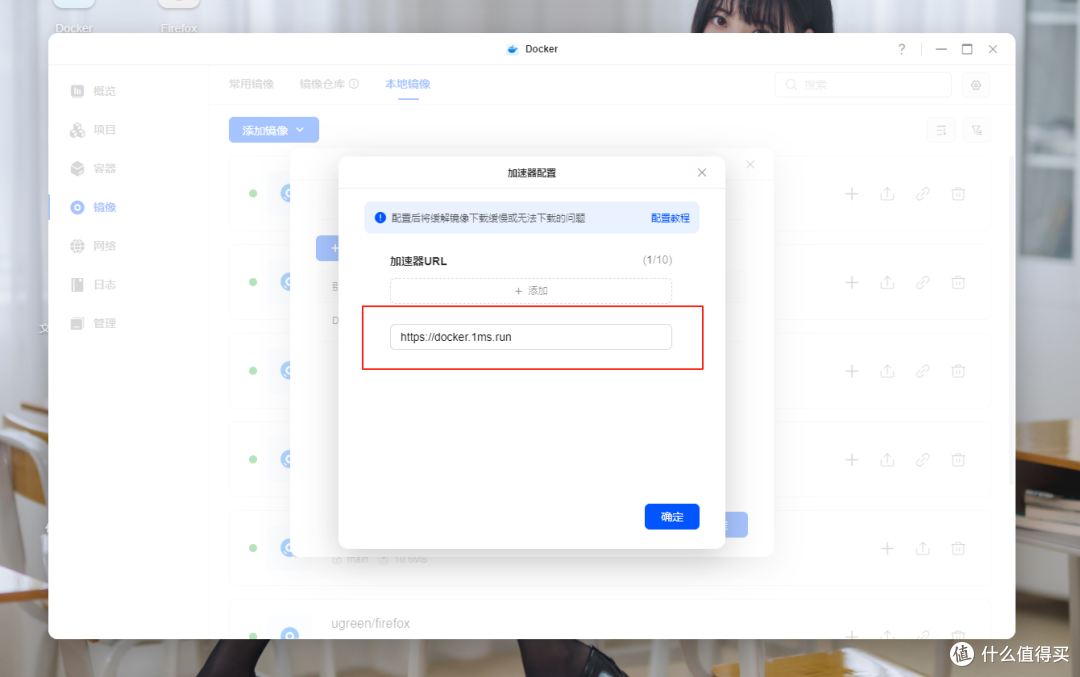Image resolution: width=1080 pixels, height=677 pixels.
Task: Click the plus icon in the first image row
Action: click(x=852, y=194)
